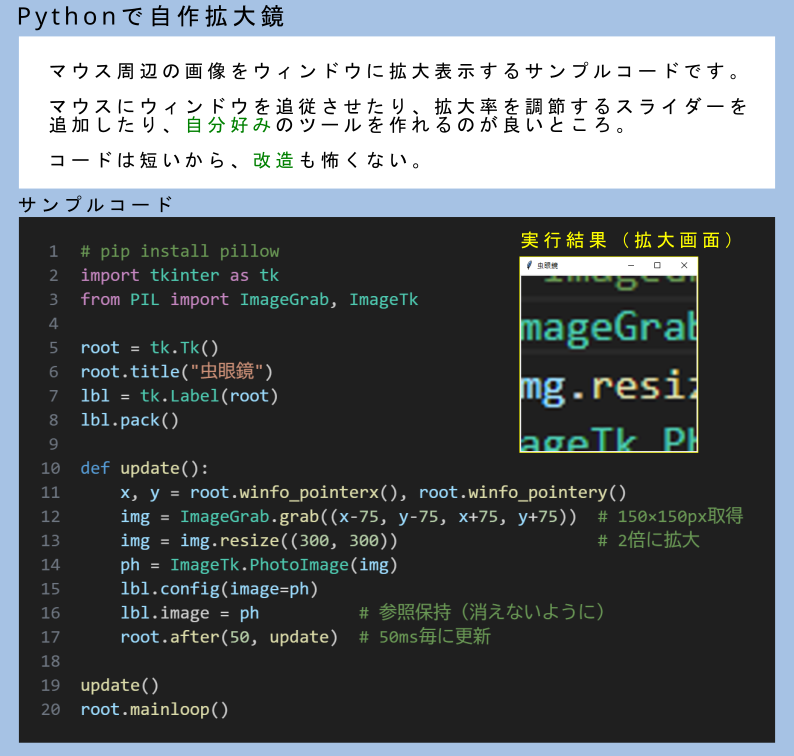
Task: Click the code line "lbl.config(image=ph)"
Action: pyautogui.click(x=219, y=589)
